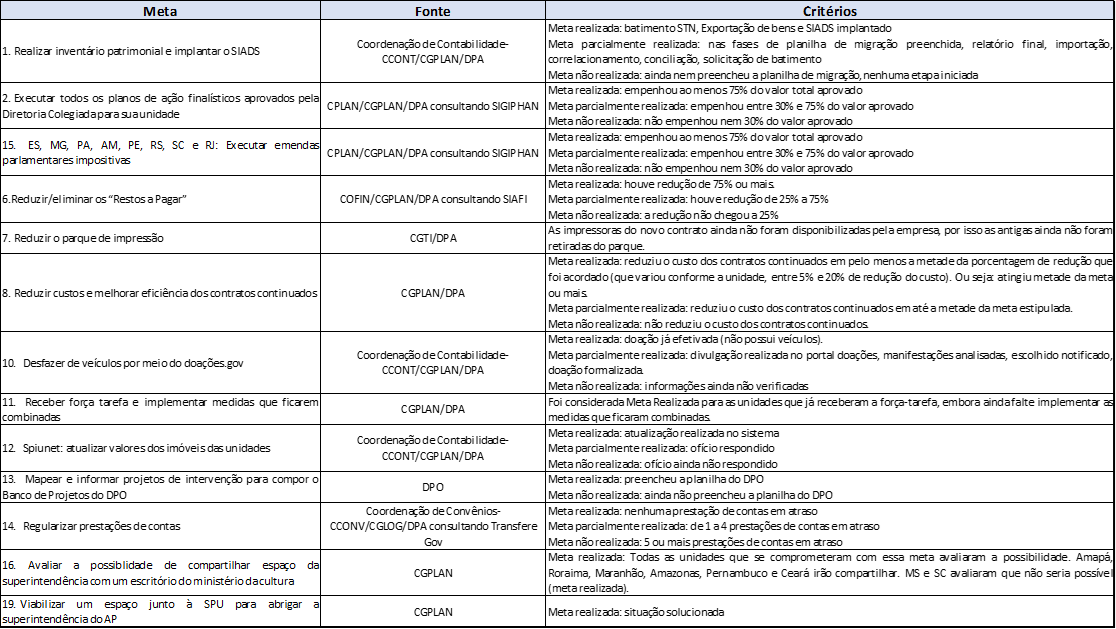
Task: Select 'CGPLAN' source cell in the row for meta 16
Action: point(433,573)
